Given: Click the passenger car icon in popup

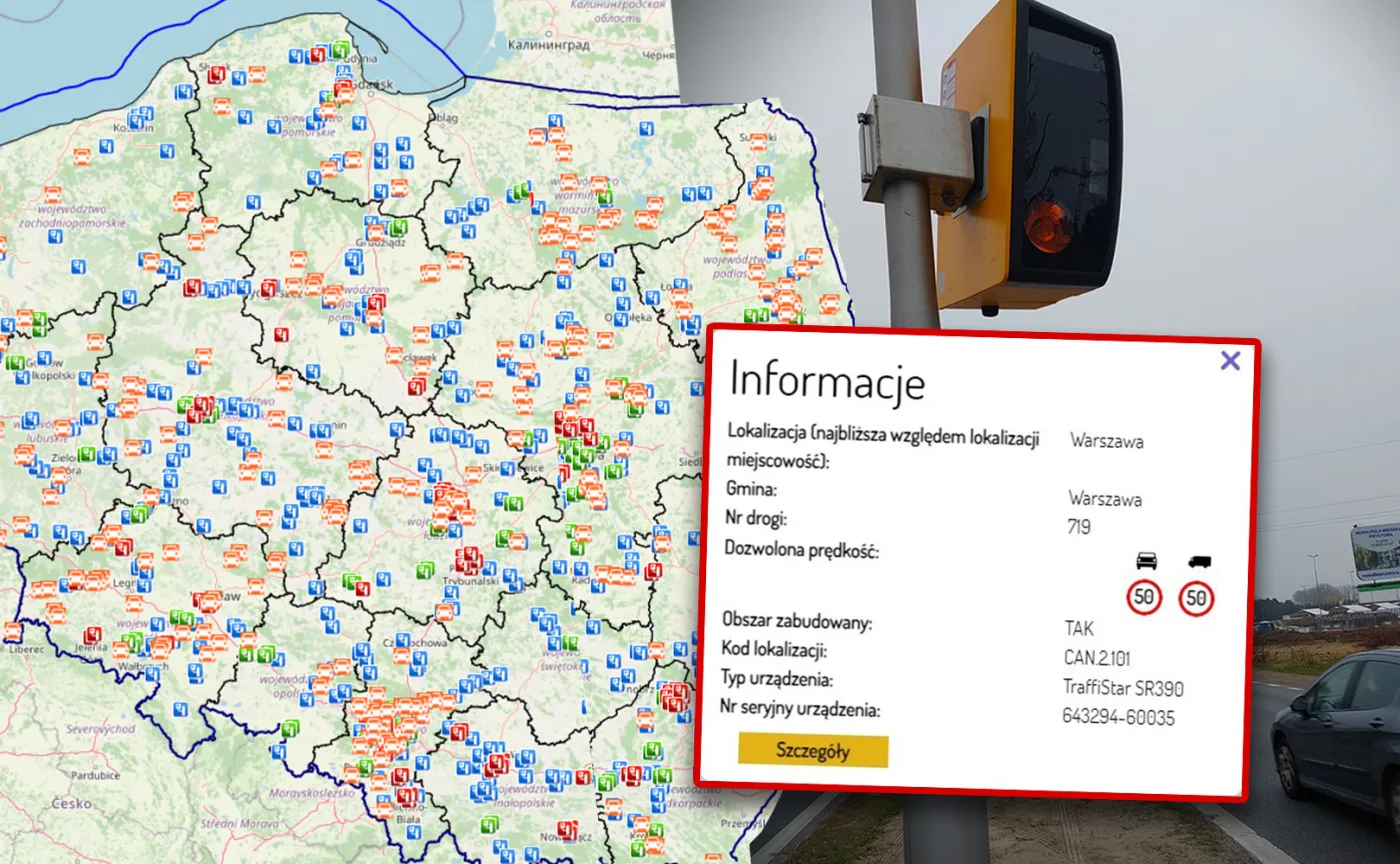Looking at the screenshot, I should coord(1146,561).
